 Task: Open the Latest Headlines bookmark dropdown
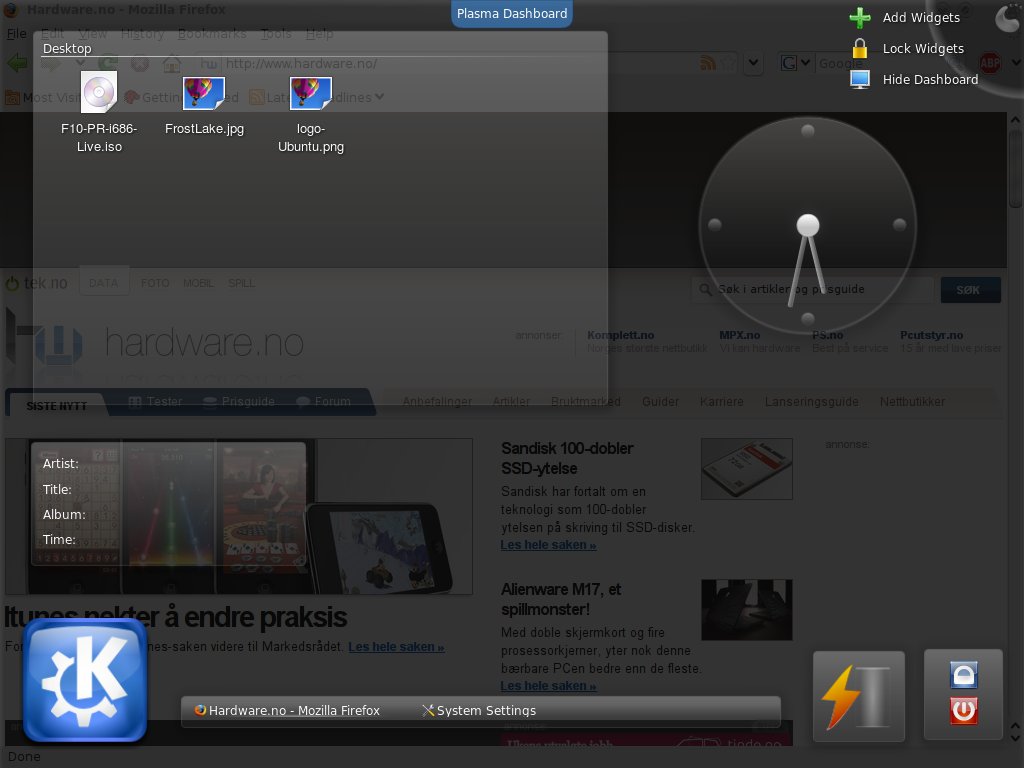(x=316, y=97)
